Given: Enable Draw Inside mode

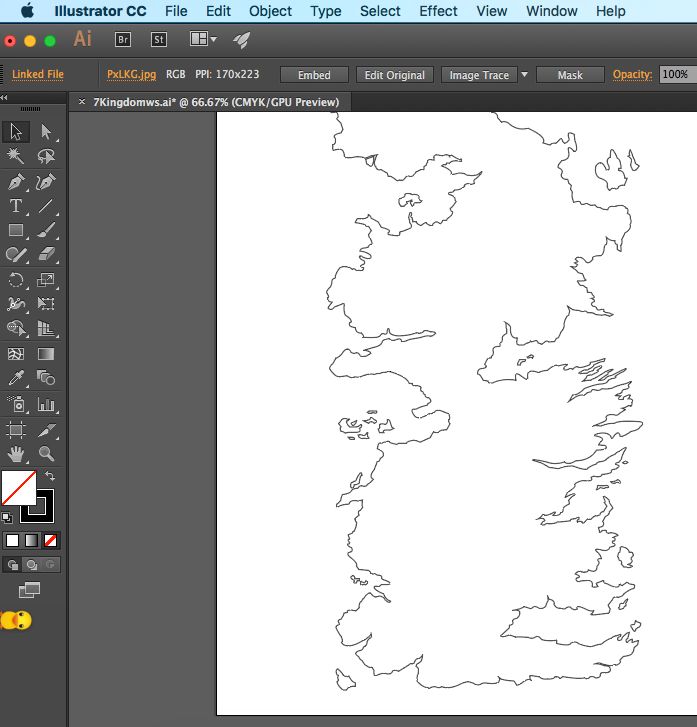Looking at the screenshot, I should click(50, 565).
